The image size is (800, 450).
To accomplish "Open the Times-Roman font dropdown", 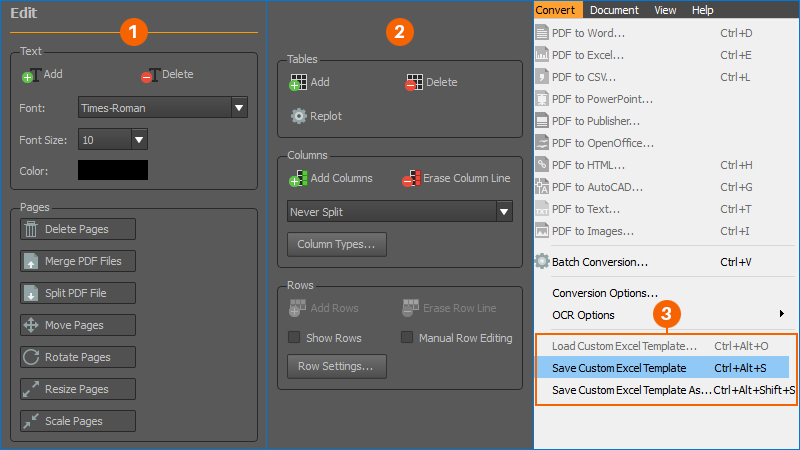I will click(239, 107).
